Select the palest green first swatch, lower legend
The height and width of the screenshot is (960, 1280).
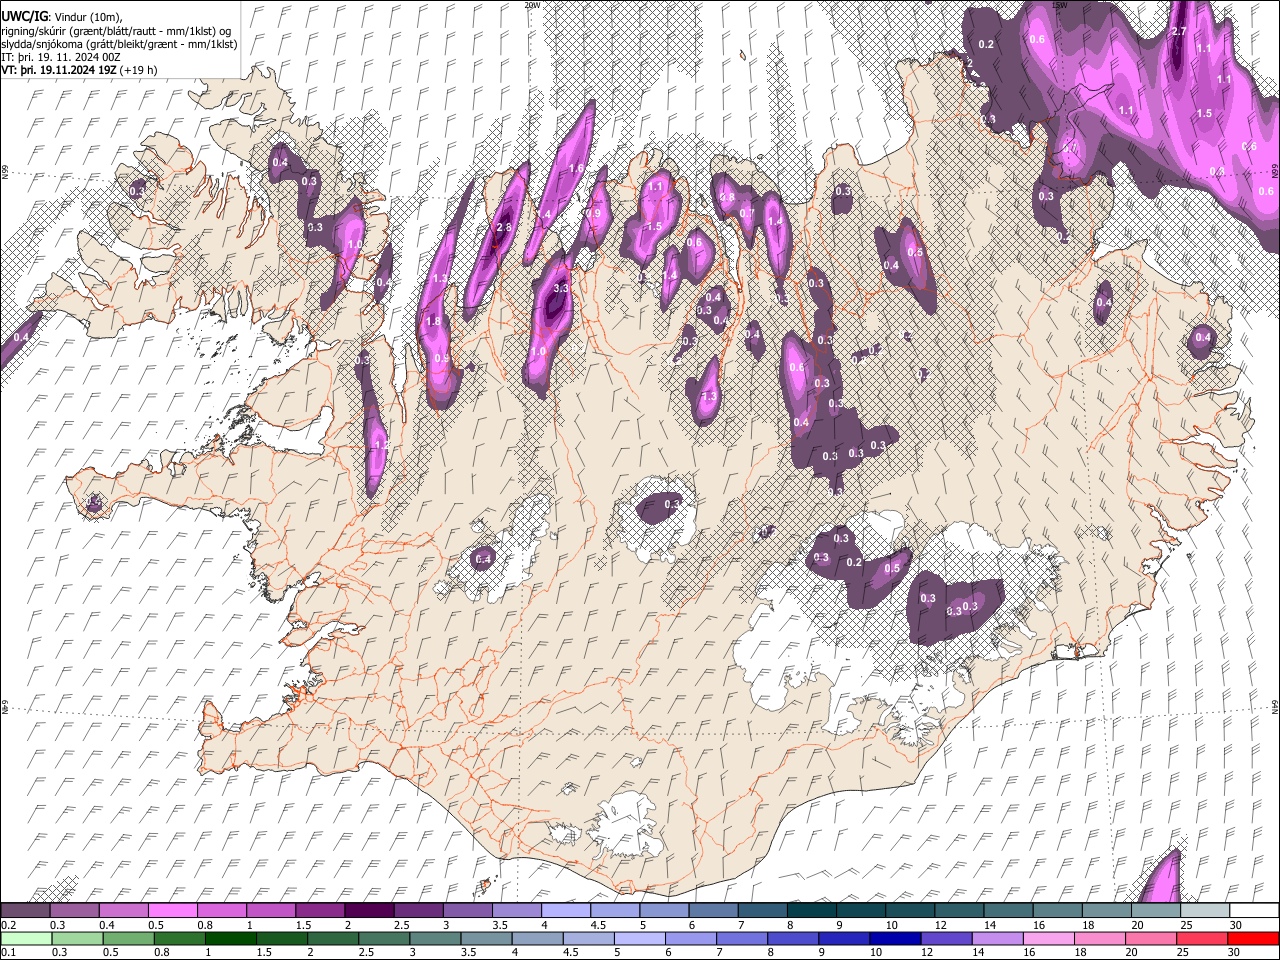point(28,939)
